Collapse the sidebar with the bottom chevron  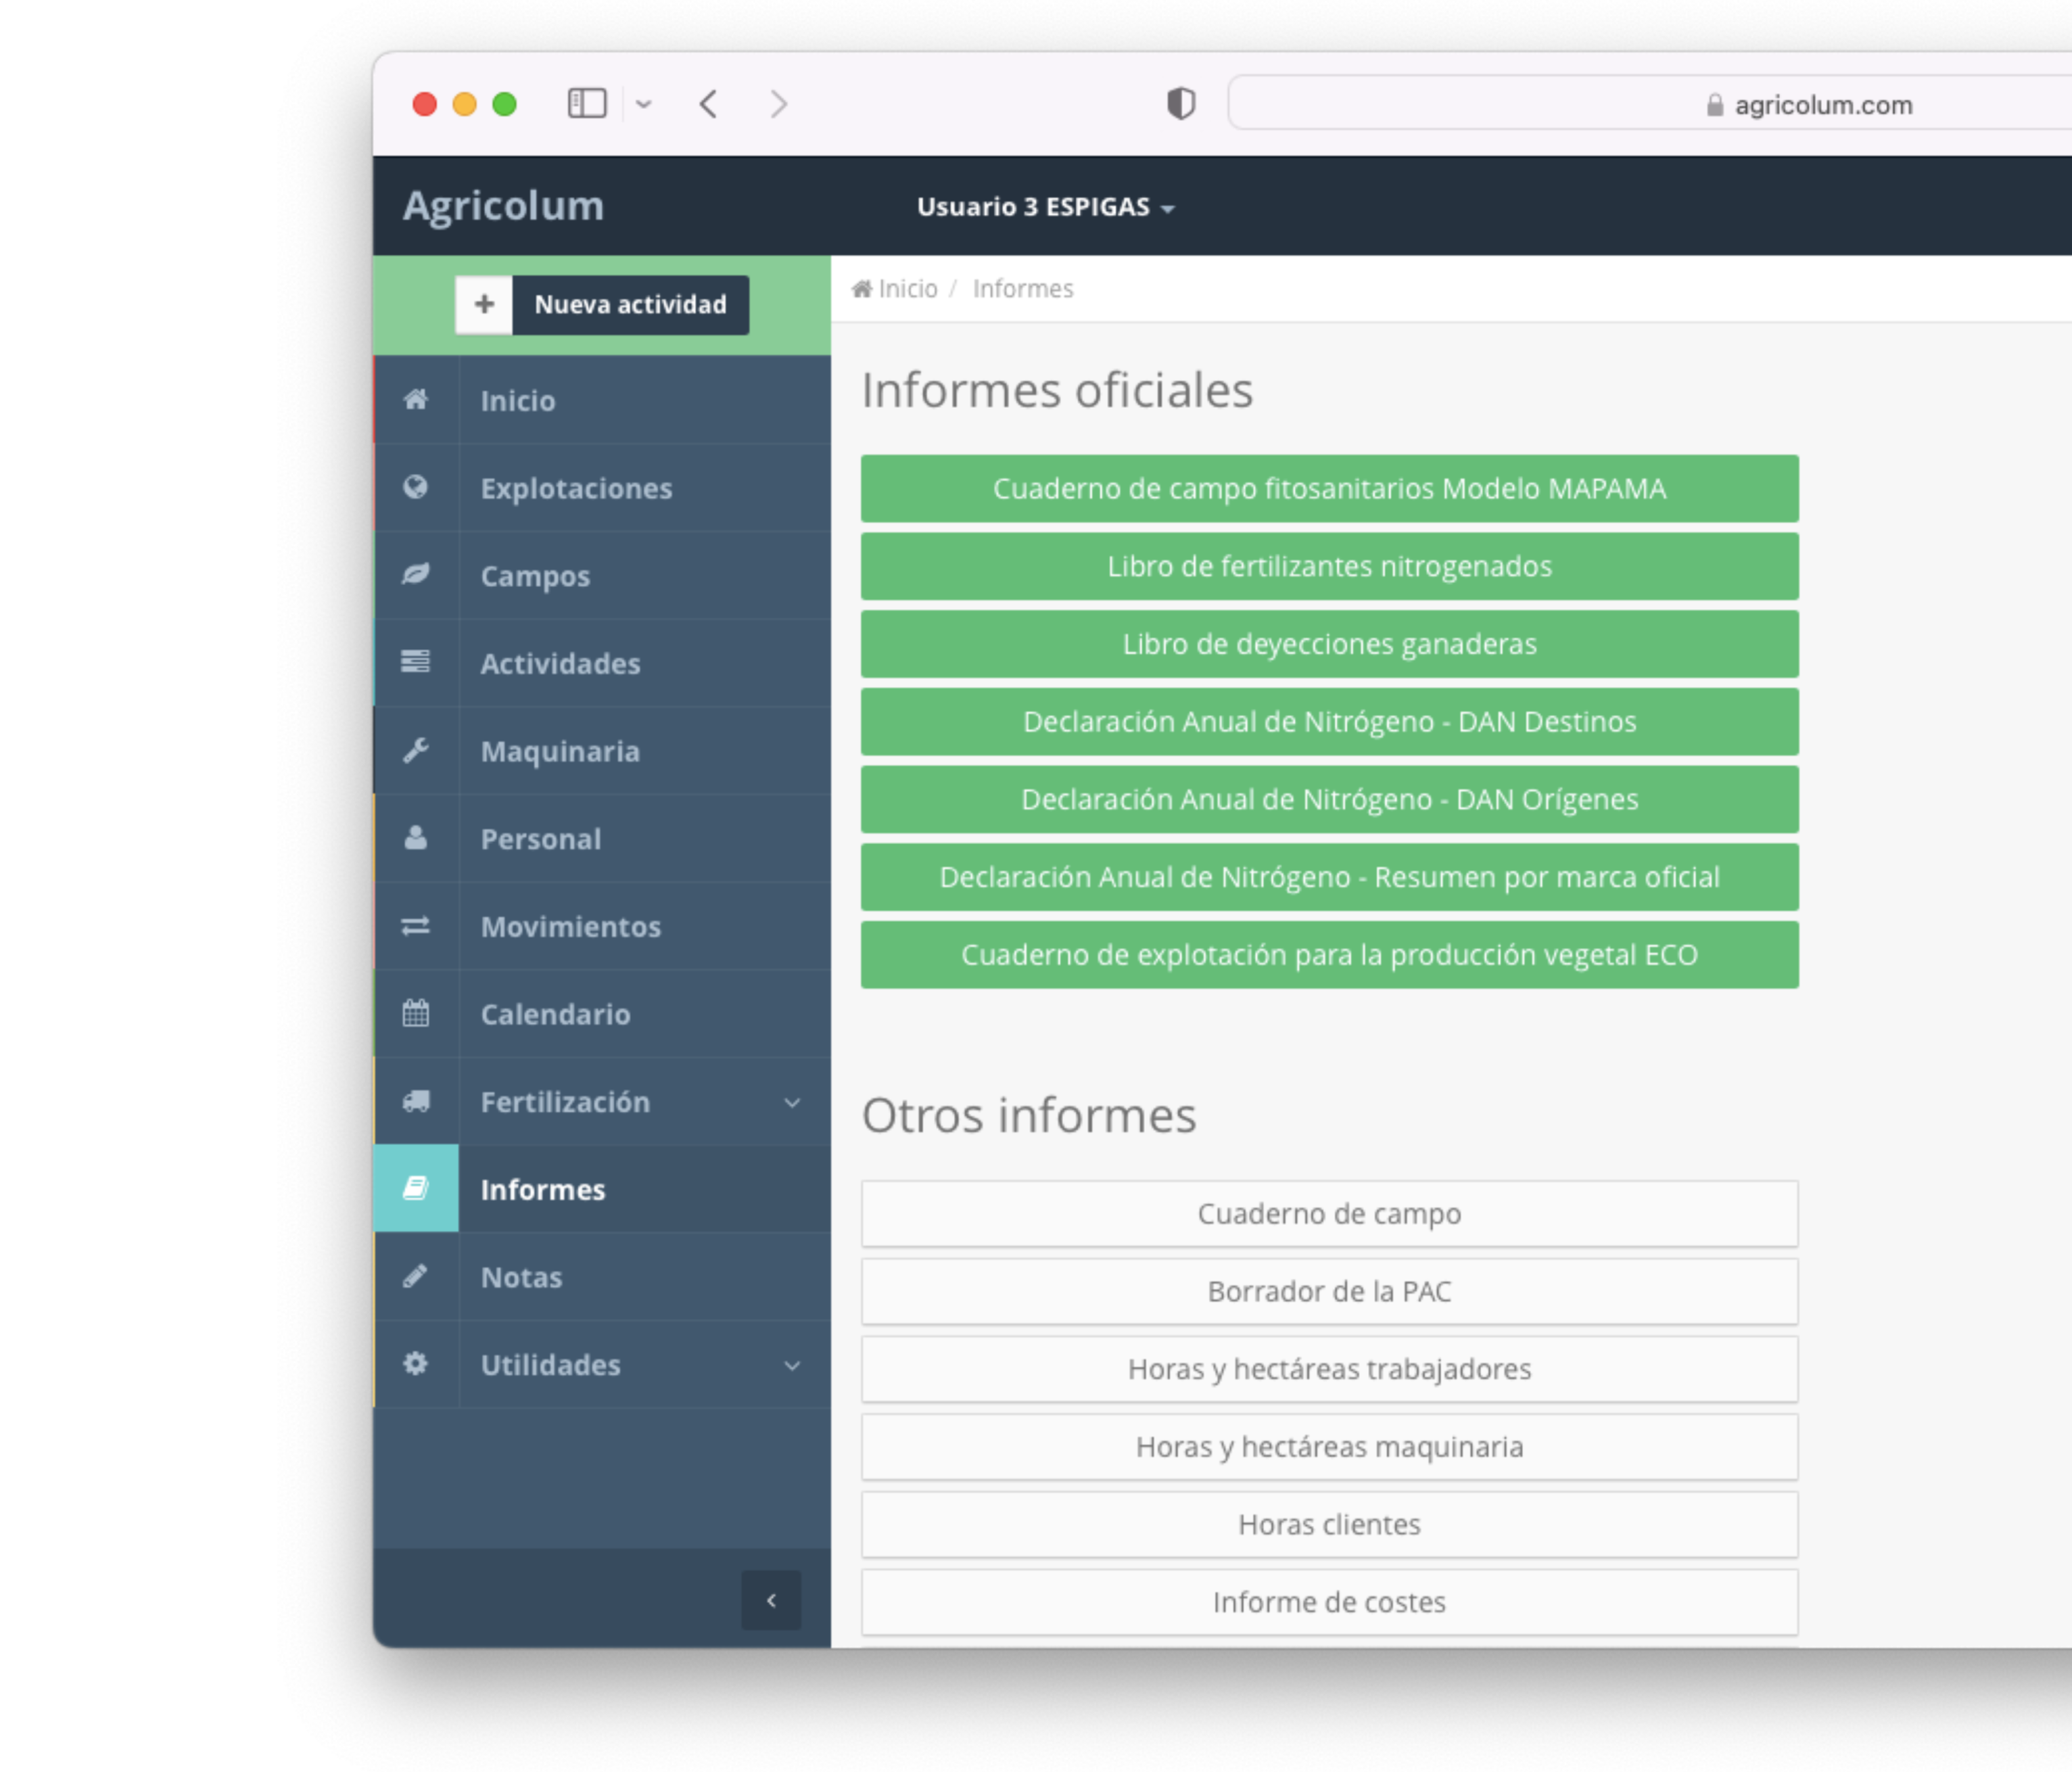point(771,1600)
